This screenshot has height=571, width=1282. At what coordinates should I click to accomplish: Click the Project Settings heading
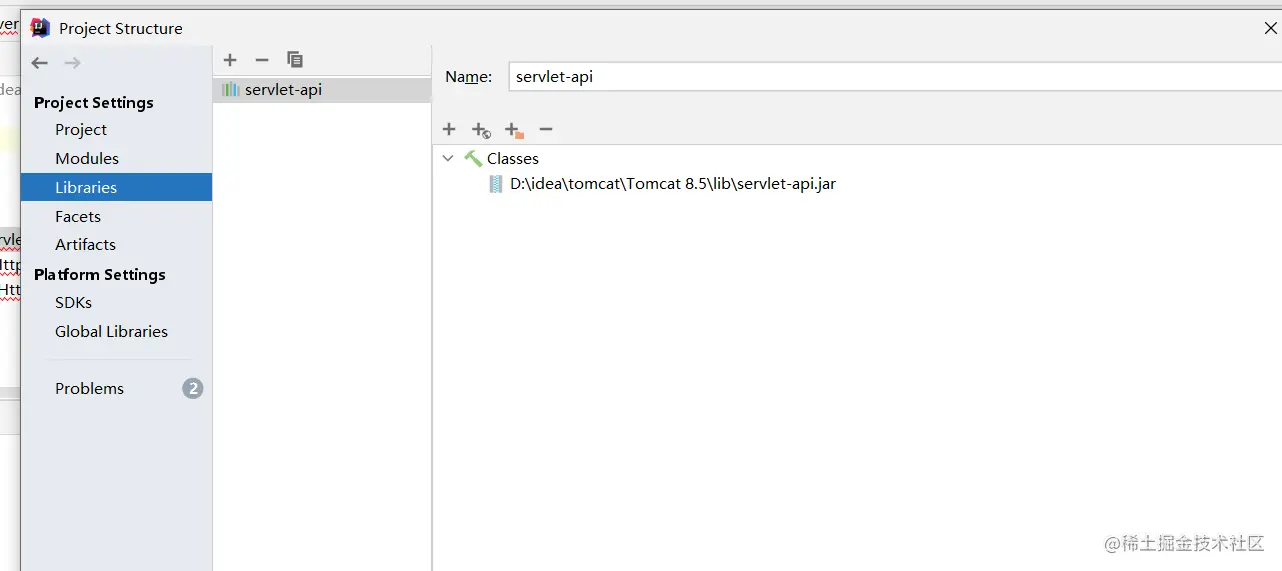[x=94, y=102]
